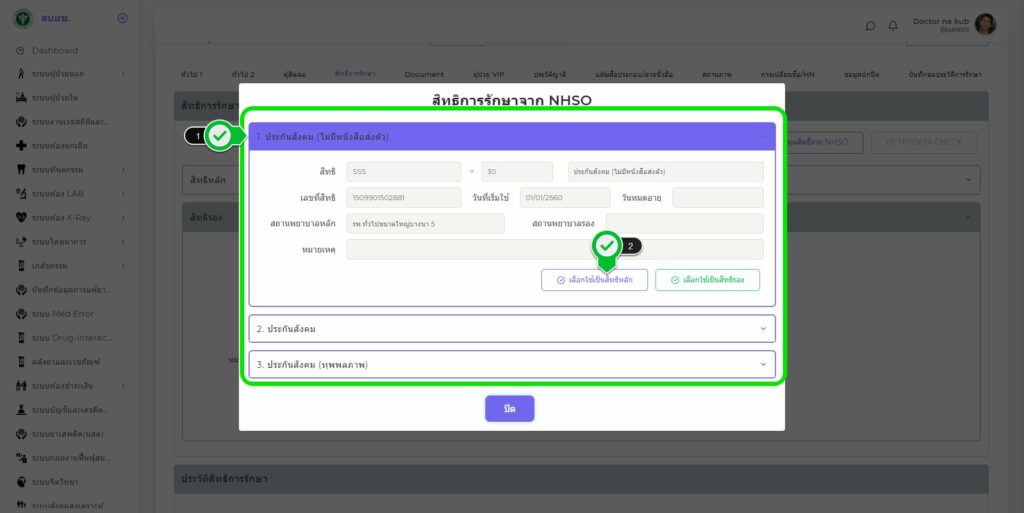Select the X-Ray room system icon
Screen dimensions: 1024x513
20,217
